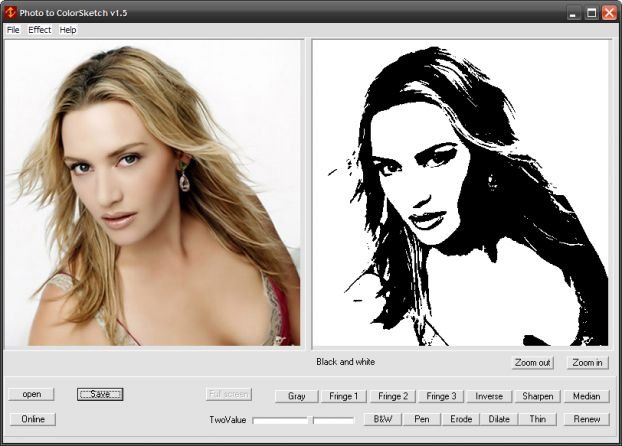Click the app icon in title bar
The image size is (622, 446).
click(x=10, y=13)
